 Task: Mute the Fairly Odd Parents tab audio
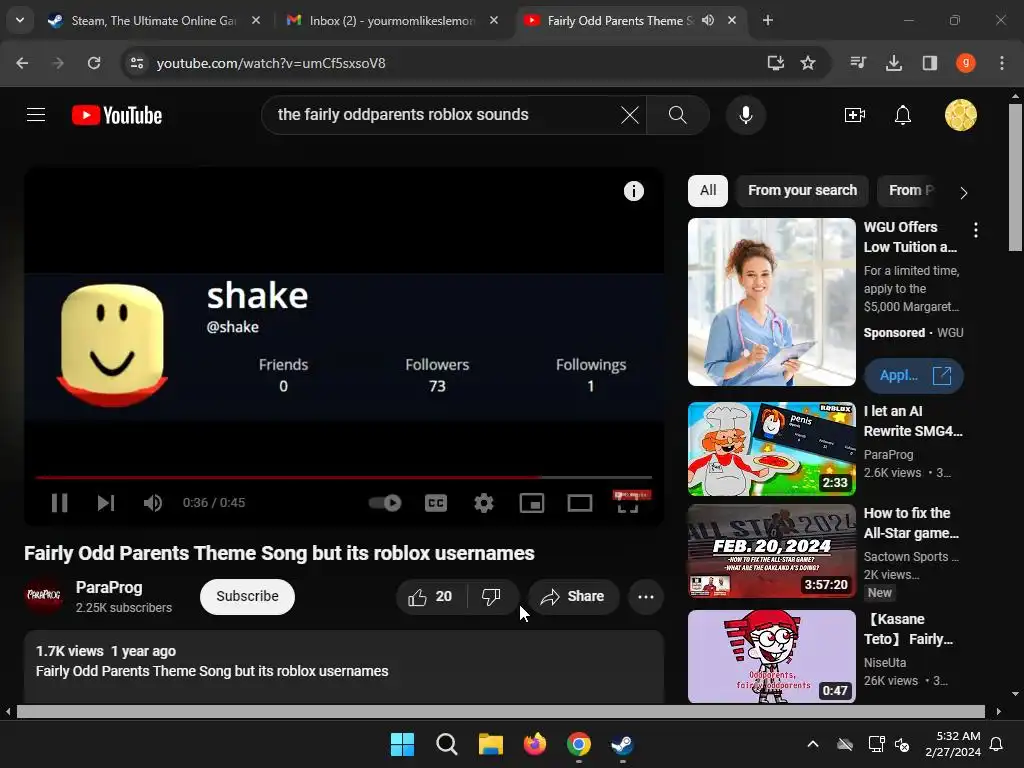tap(708, 21)
